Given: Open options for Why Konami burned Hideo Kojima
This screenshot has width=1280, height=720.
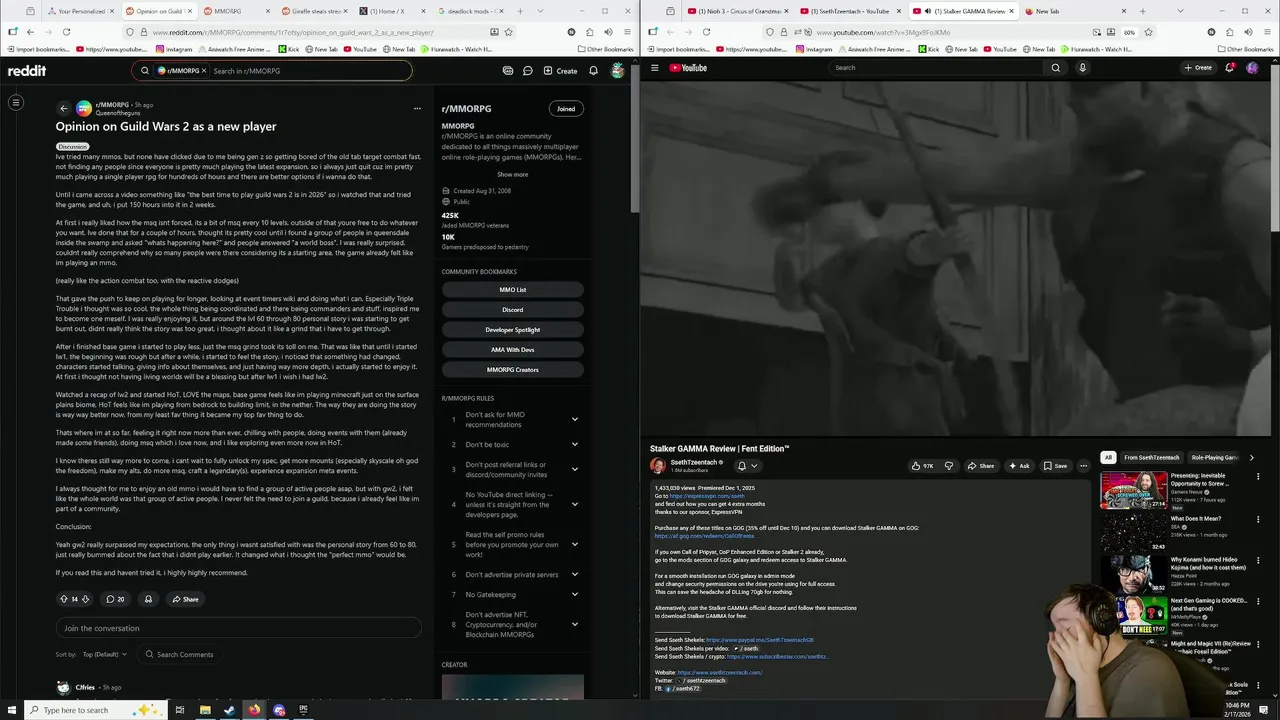Looking at the screenshot, I should click(x=1258, y=560).
